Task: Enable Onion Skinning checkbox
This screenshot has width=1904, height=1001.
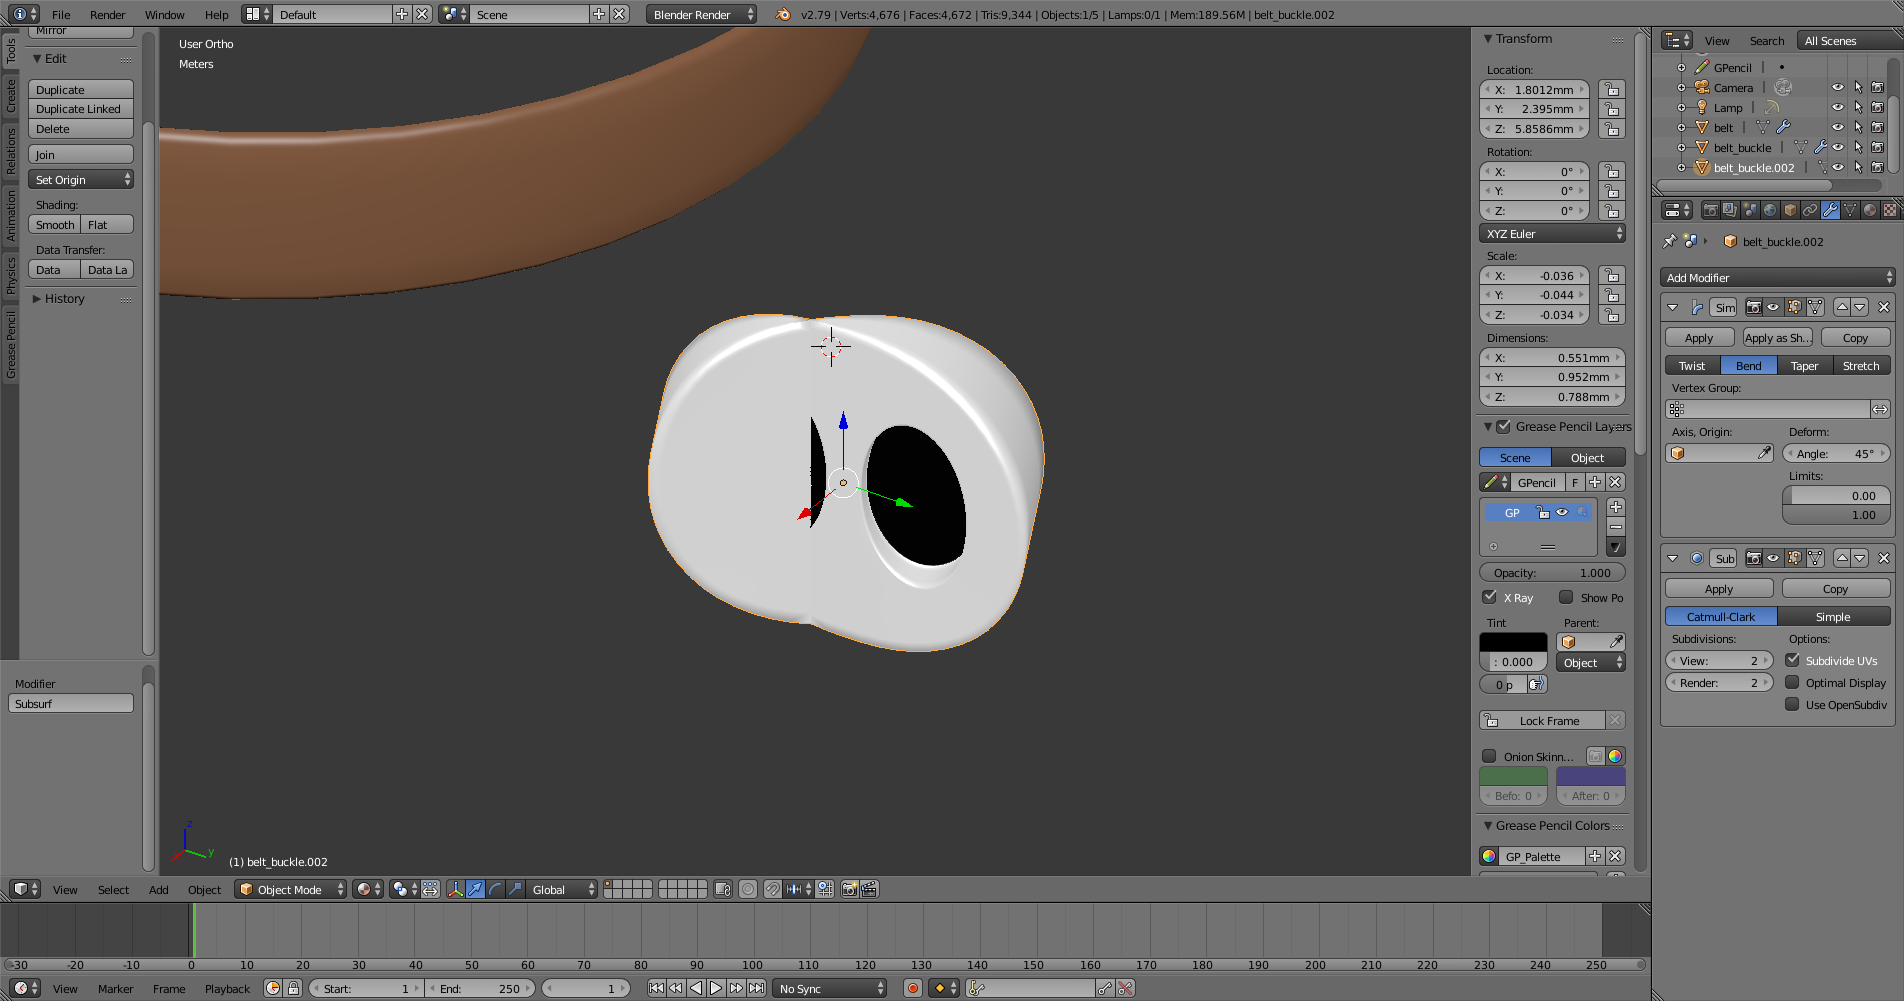Action: tap(1489, 756)
